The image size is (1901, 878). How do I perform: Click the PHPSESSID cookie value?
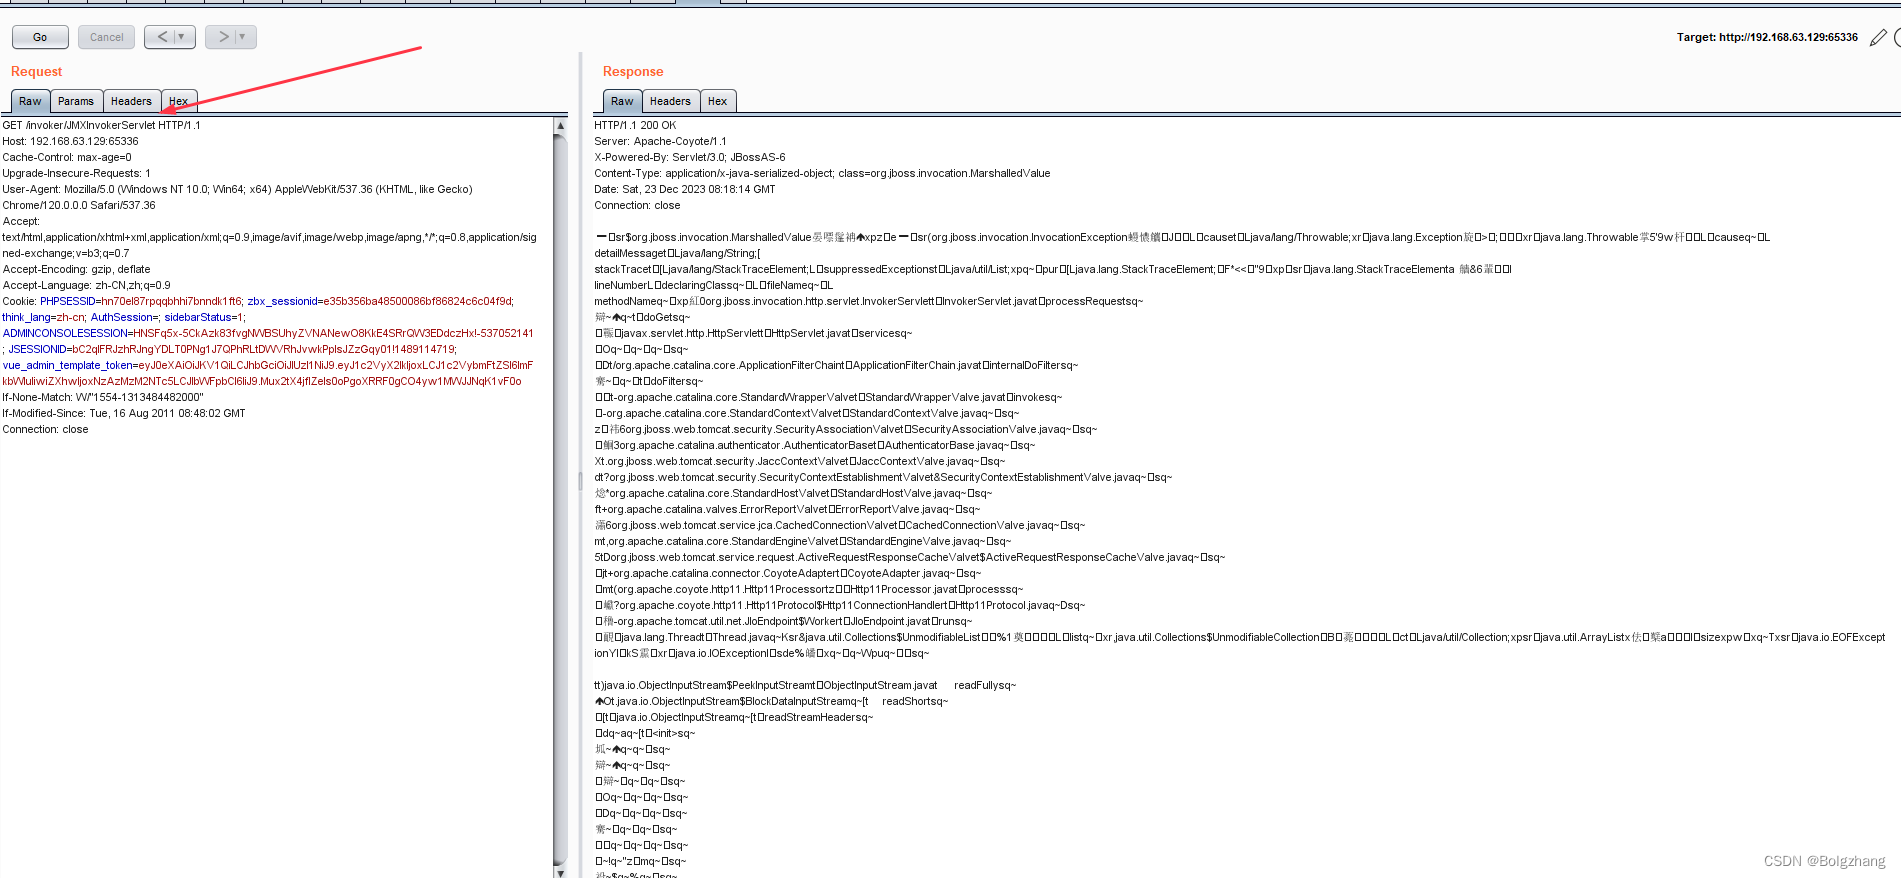pos(171,301)
